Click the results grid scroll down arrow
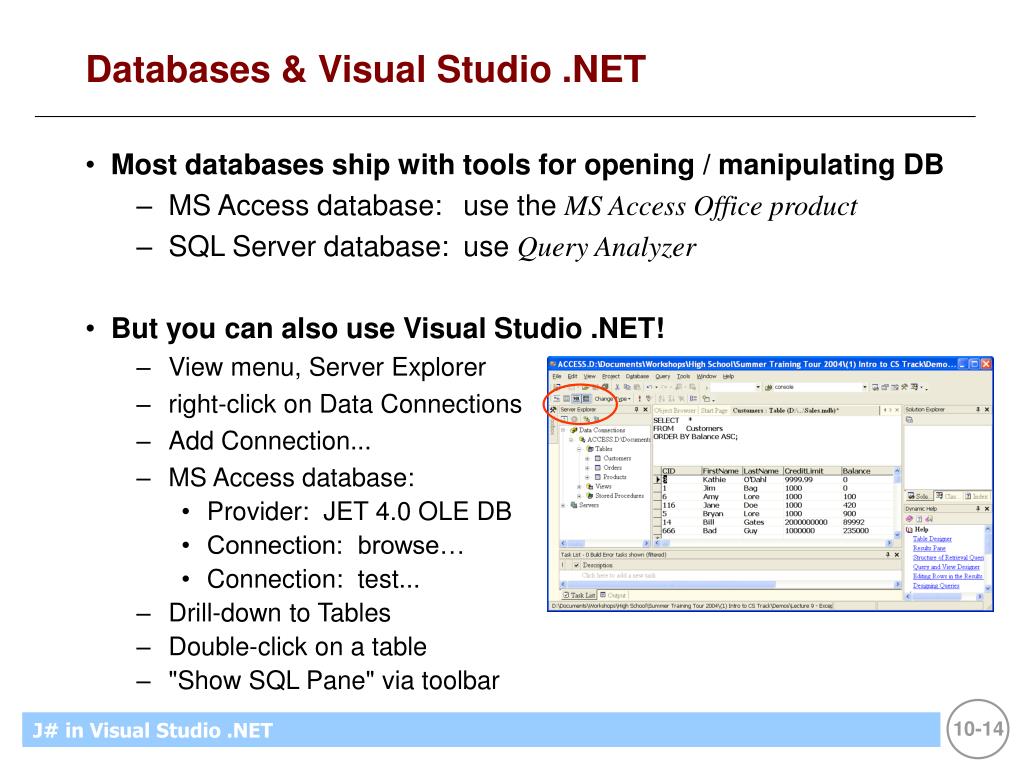 [x=897, y=534]
